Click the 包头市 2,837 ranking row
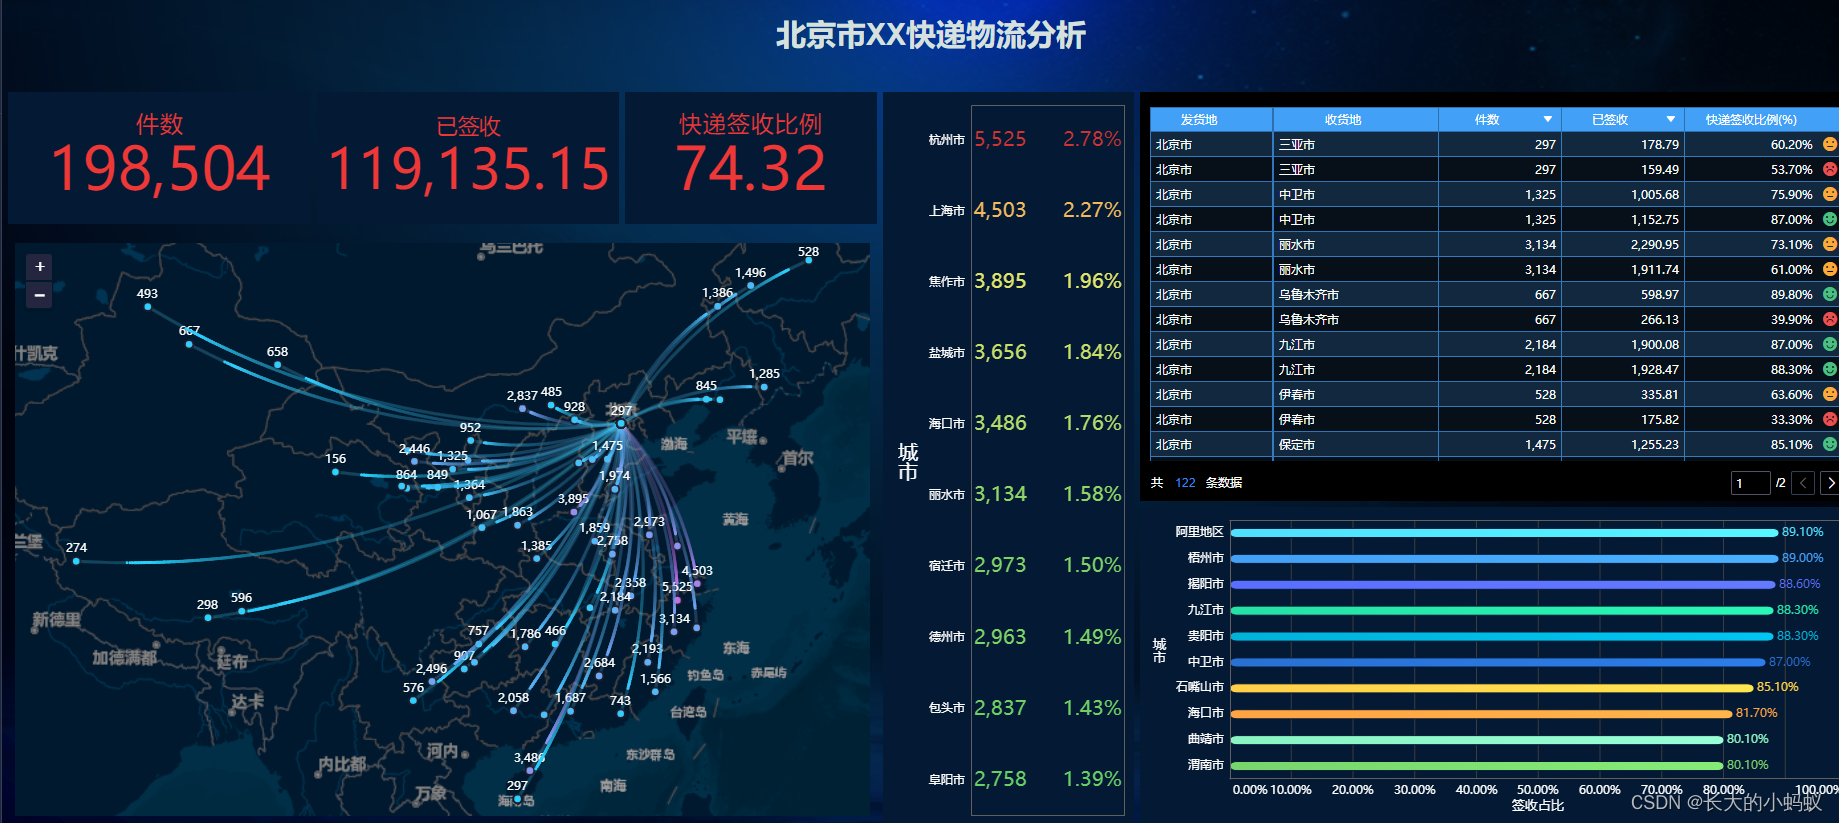This screenshot has height=823, width=1839. tap(1025, 708)
